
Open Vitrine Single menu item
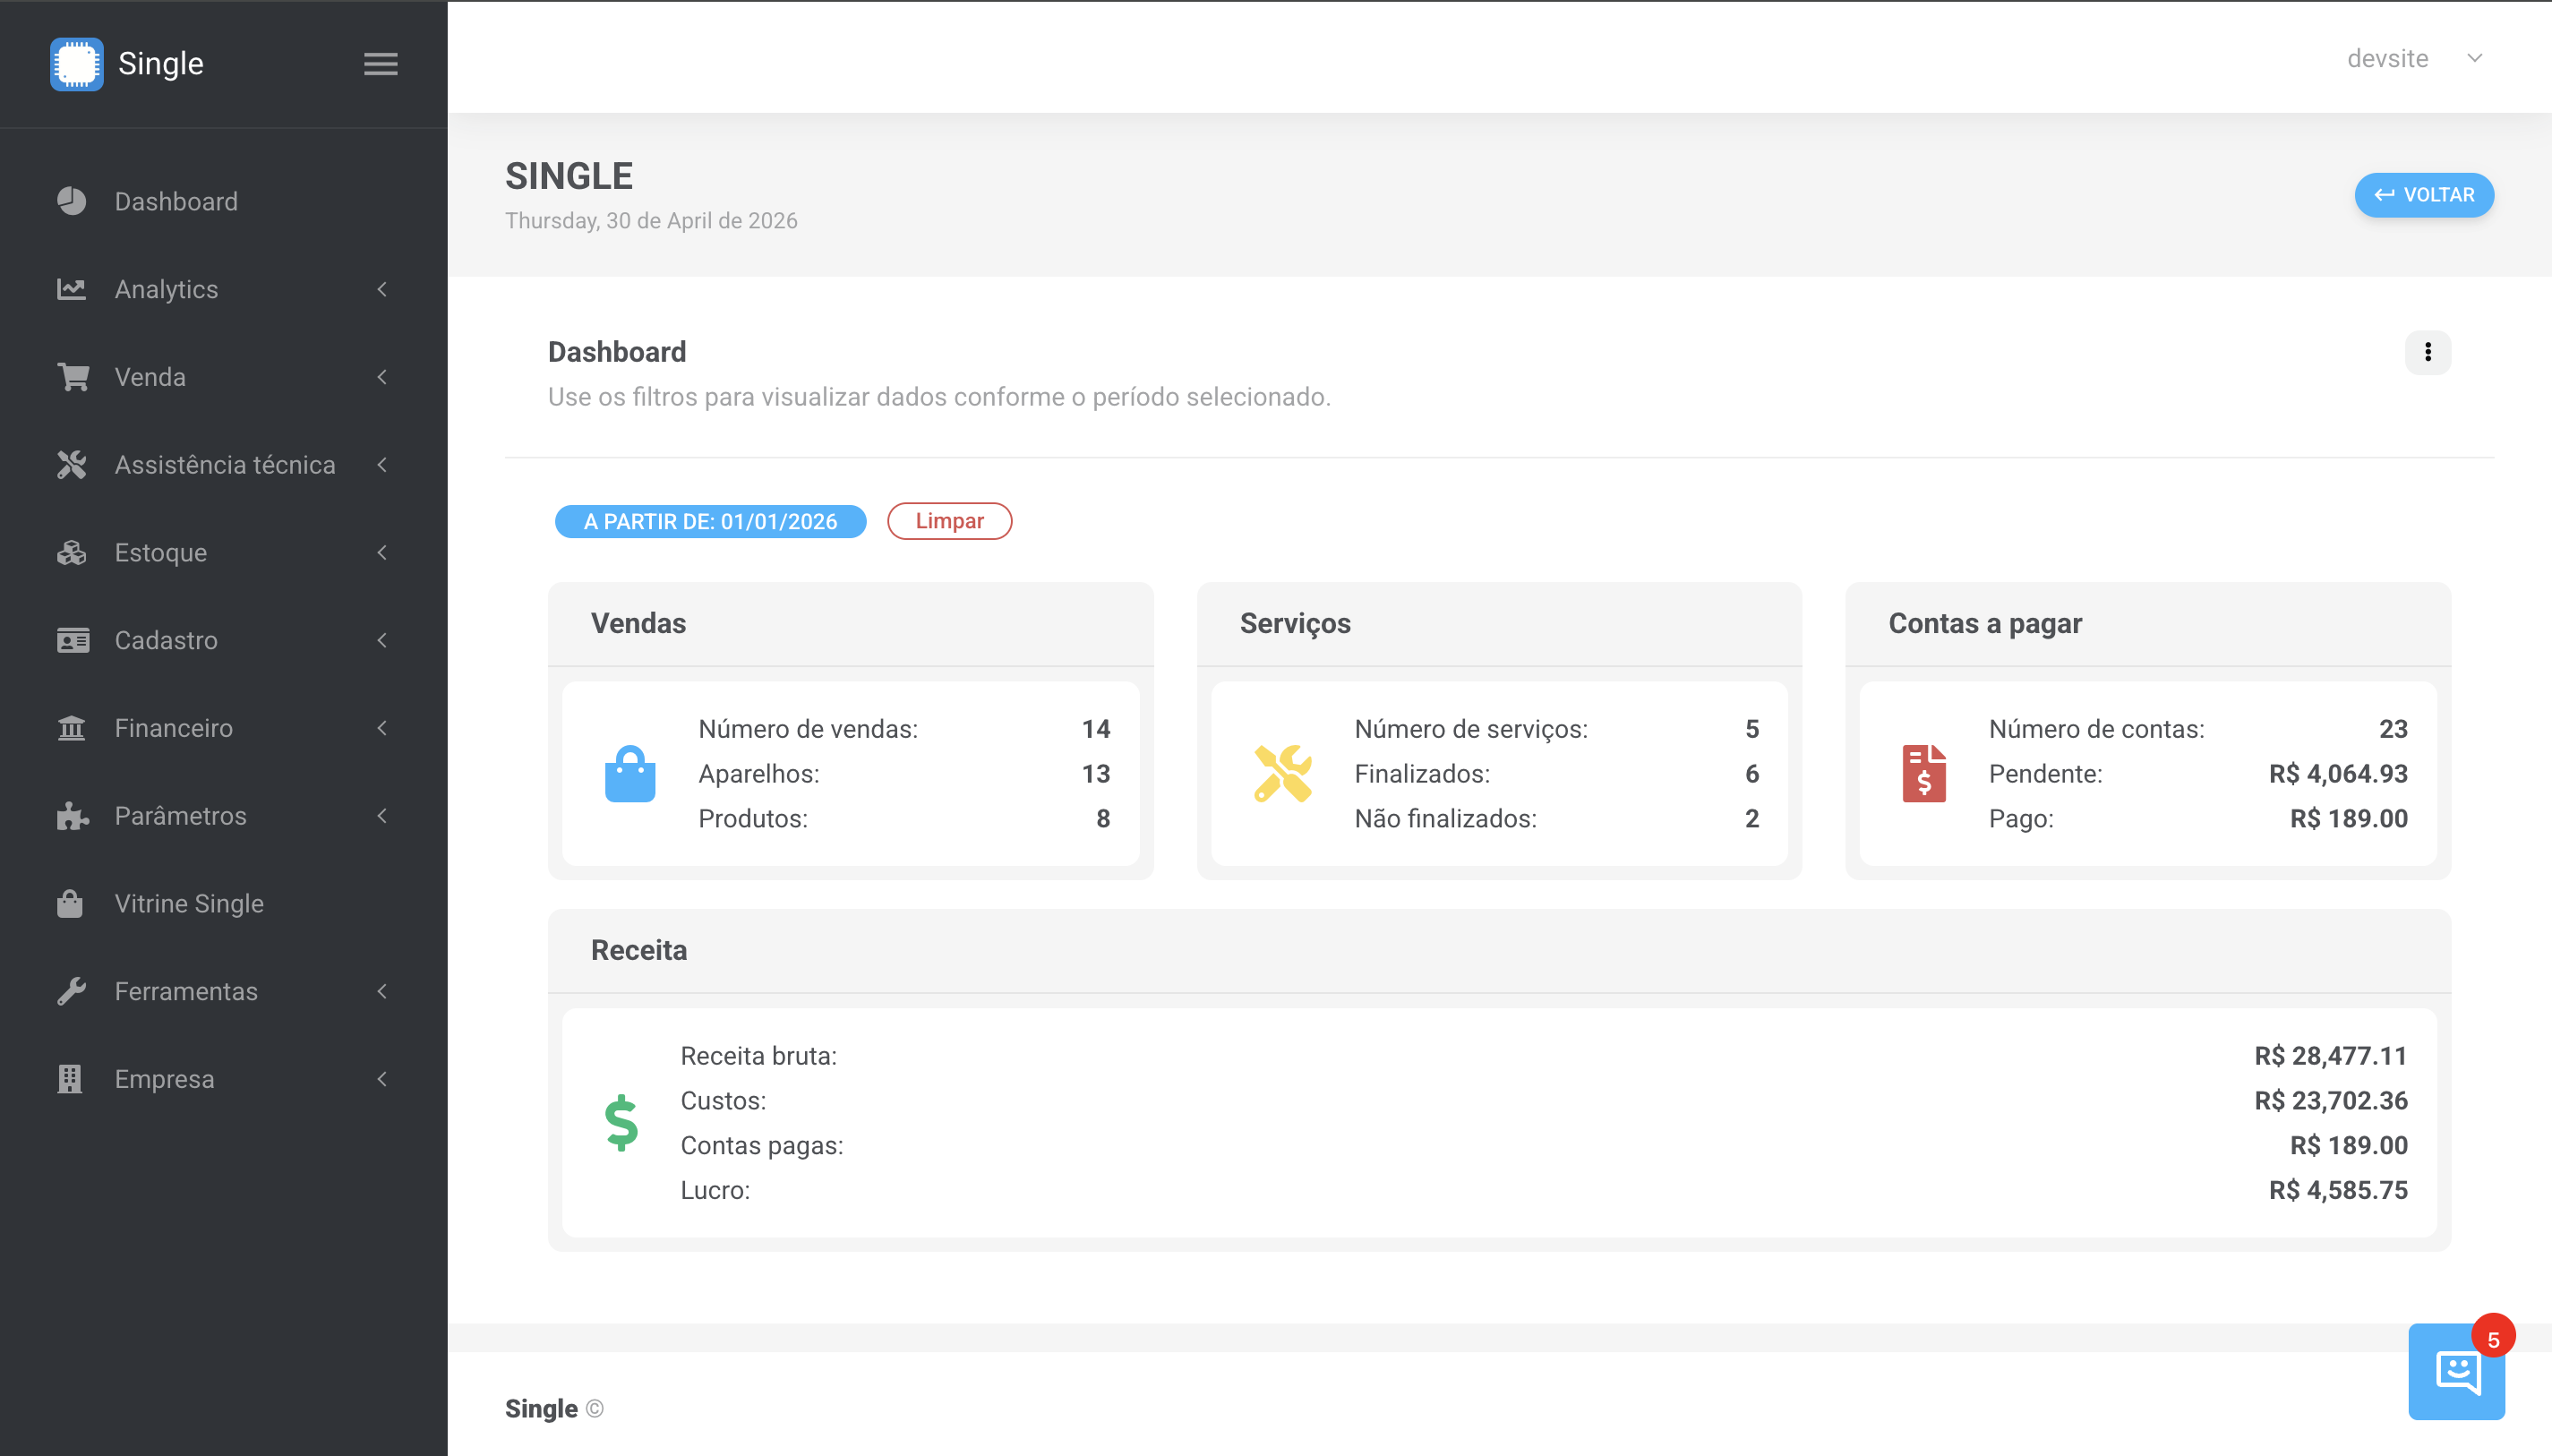coord(189,903)
